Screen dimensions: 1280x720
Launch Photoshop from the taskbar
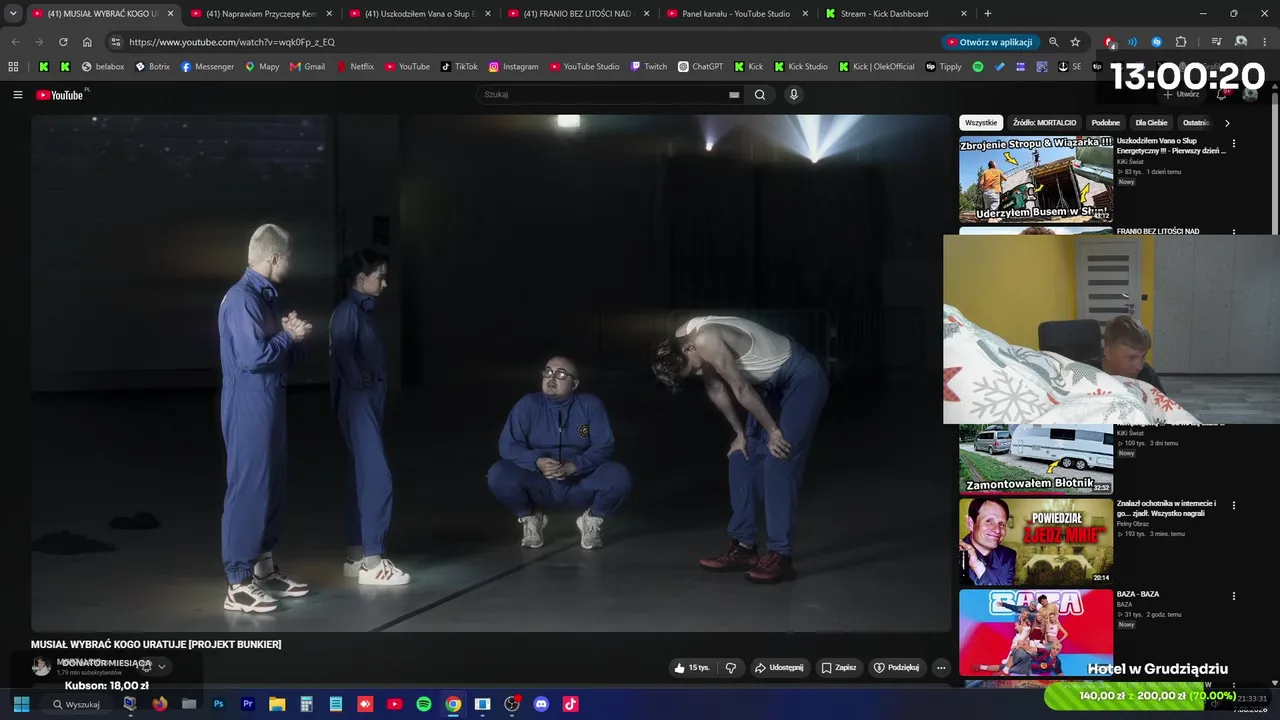point(218,704)
